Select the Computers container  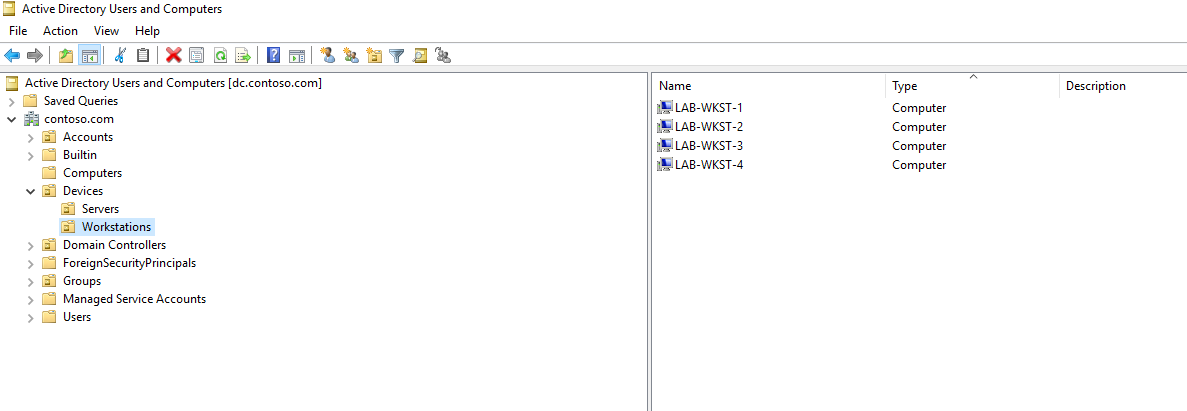(92, 173)
